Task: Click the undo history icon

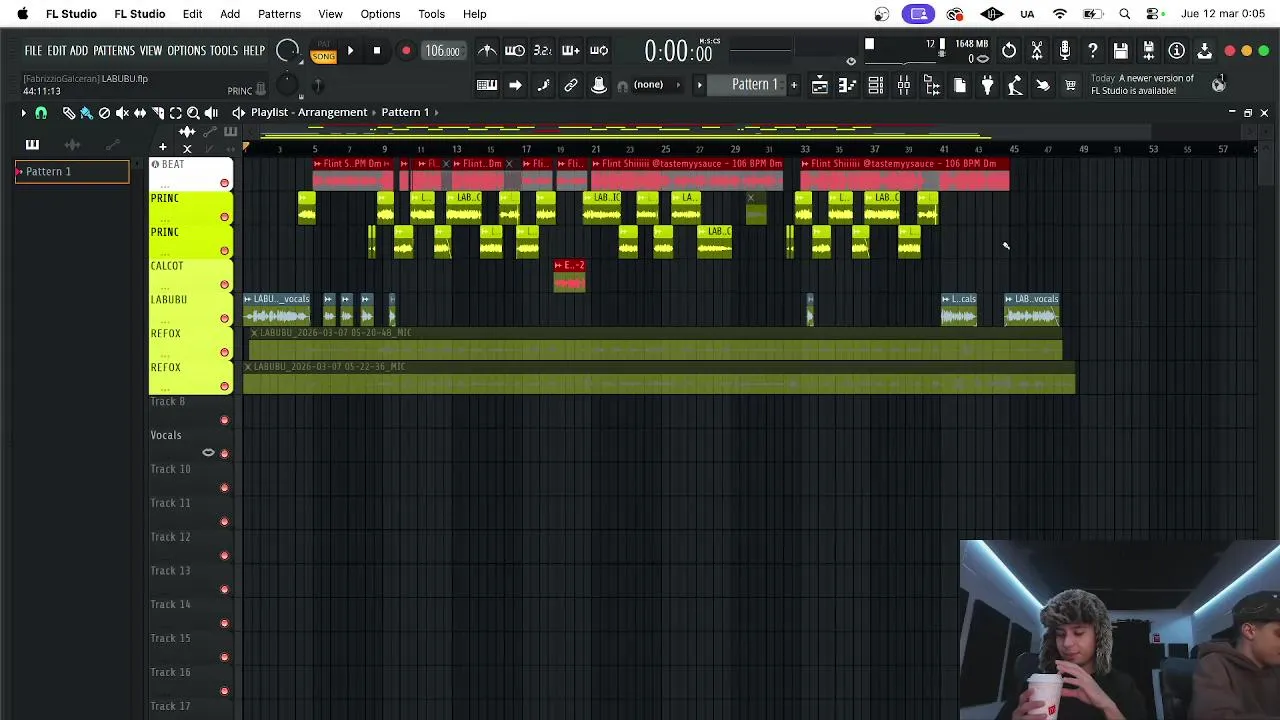Action: point(1009,51)
